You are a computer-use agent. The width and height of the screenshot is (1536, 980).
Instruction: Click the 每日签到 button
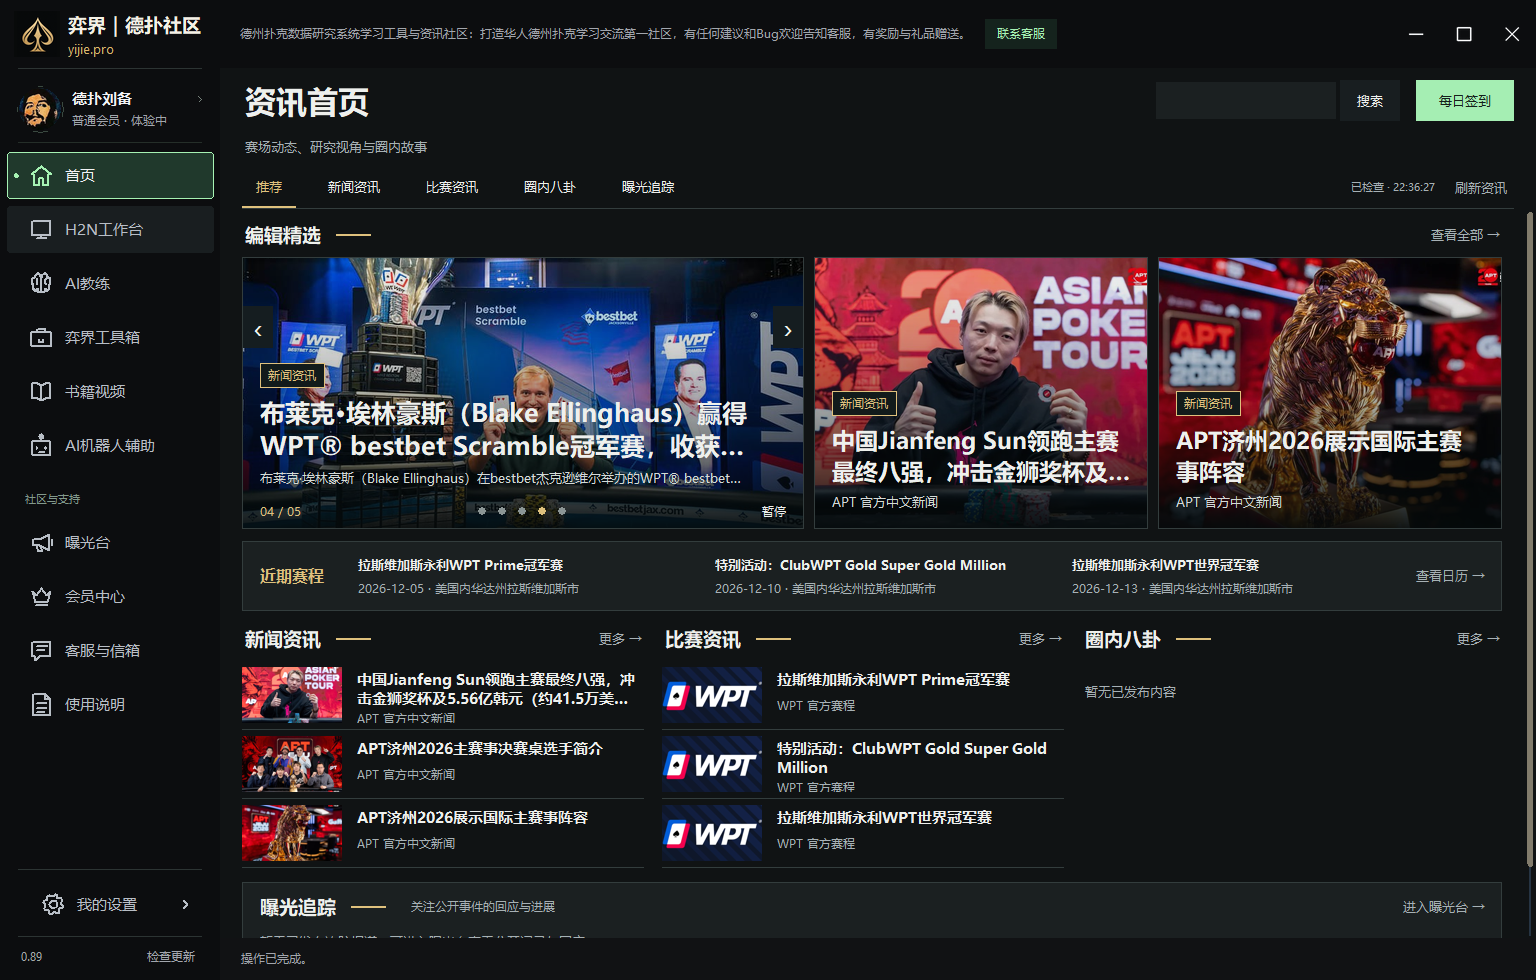click(1465, 101)
